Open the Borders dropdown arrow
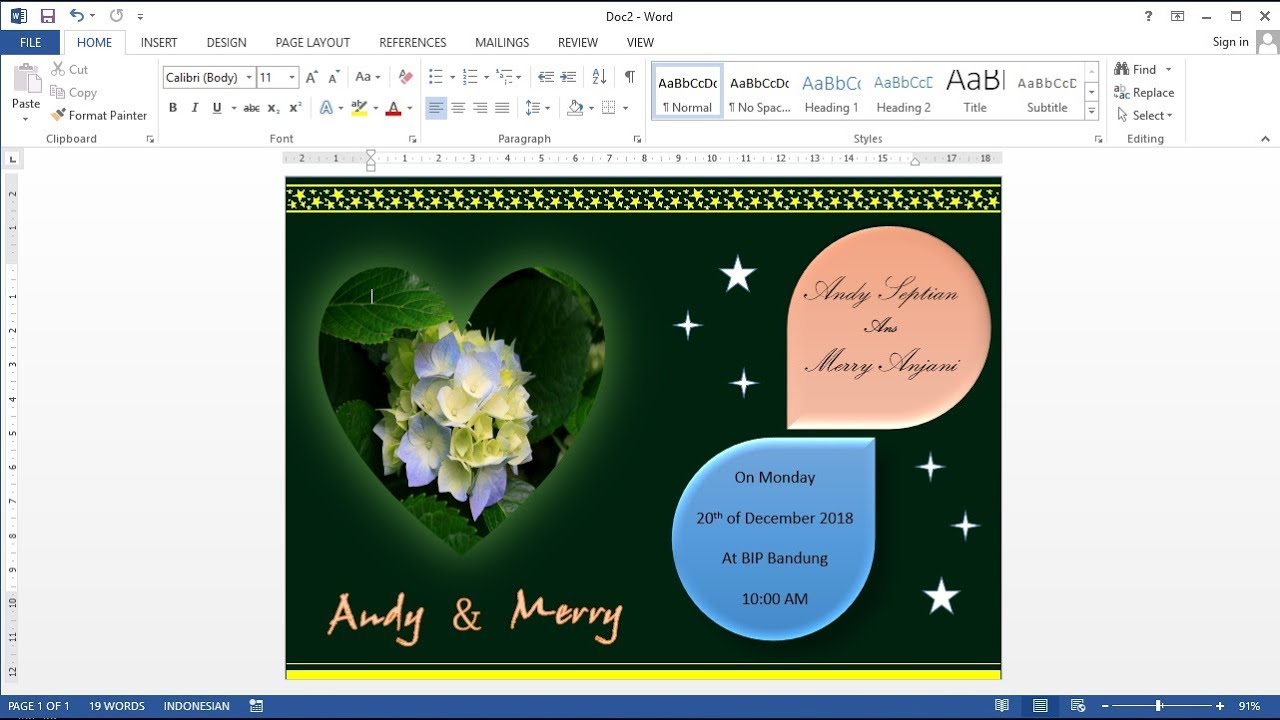Image resolution: width=1280 pixels, height=720 pixels. [x=625, y=108]
